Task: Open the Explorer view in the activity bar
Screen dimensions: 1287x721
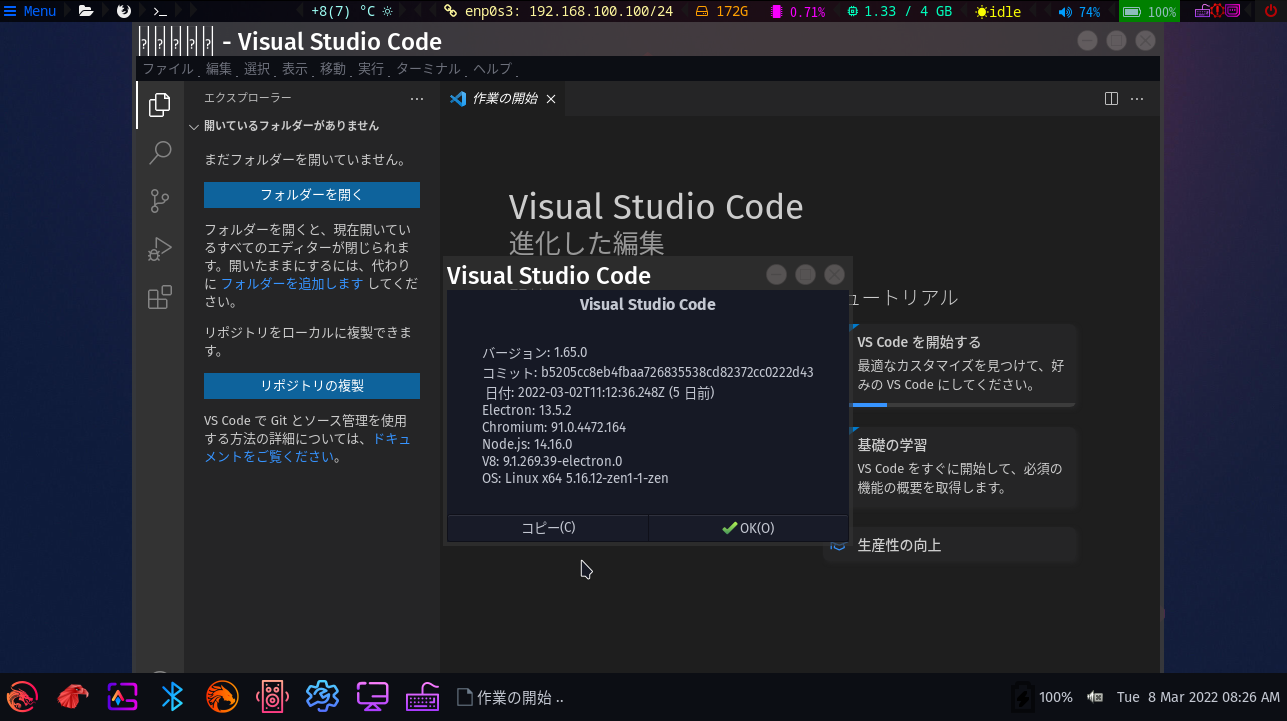Action: [x=160, y=105]
